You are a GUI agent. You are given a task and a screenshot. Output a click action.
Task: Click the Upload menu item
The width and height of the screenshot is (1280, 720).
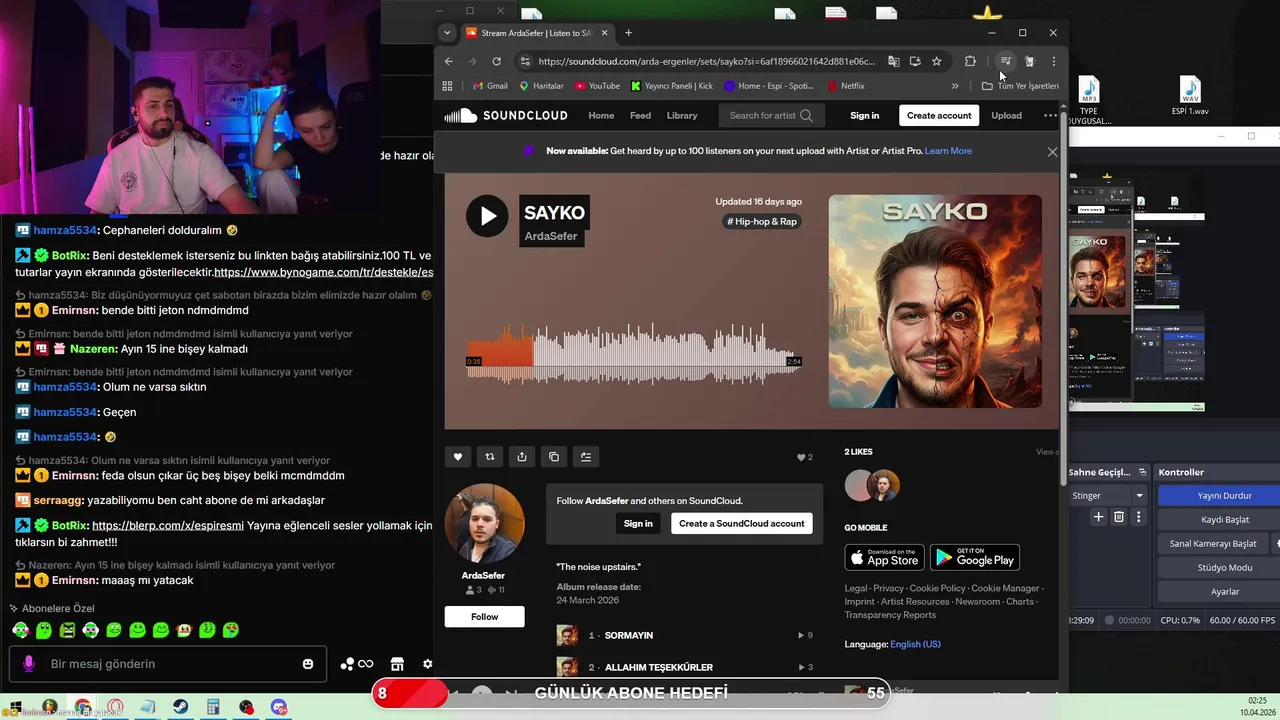(x=1006, y=115)
